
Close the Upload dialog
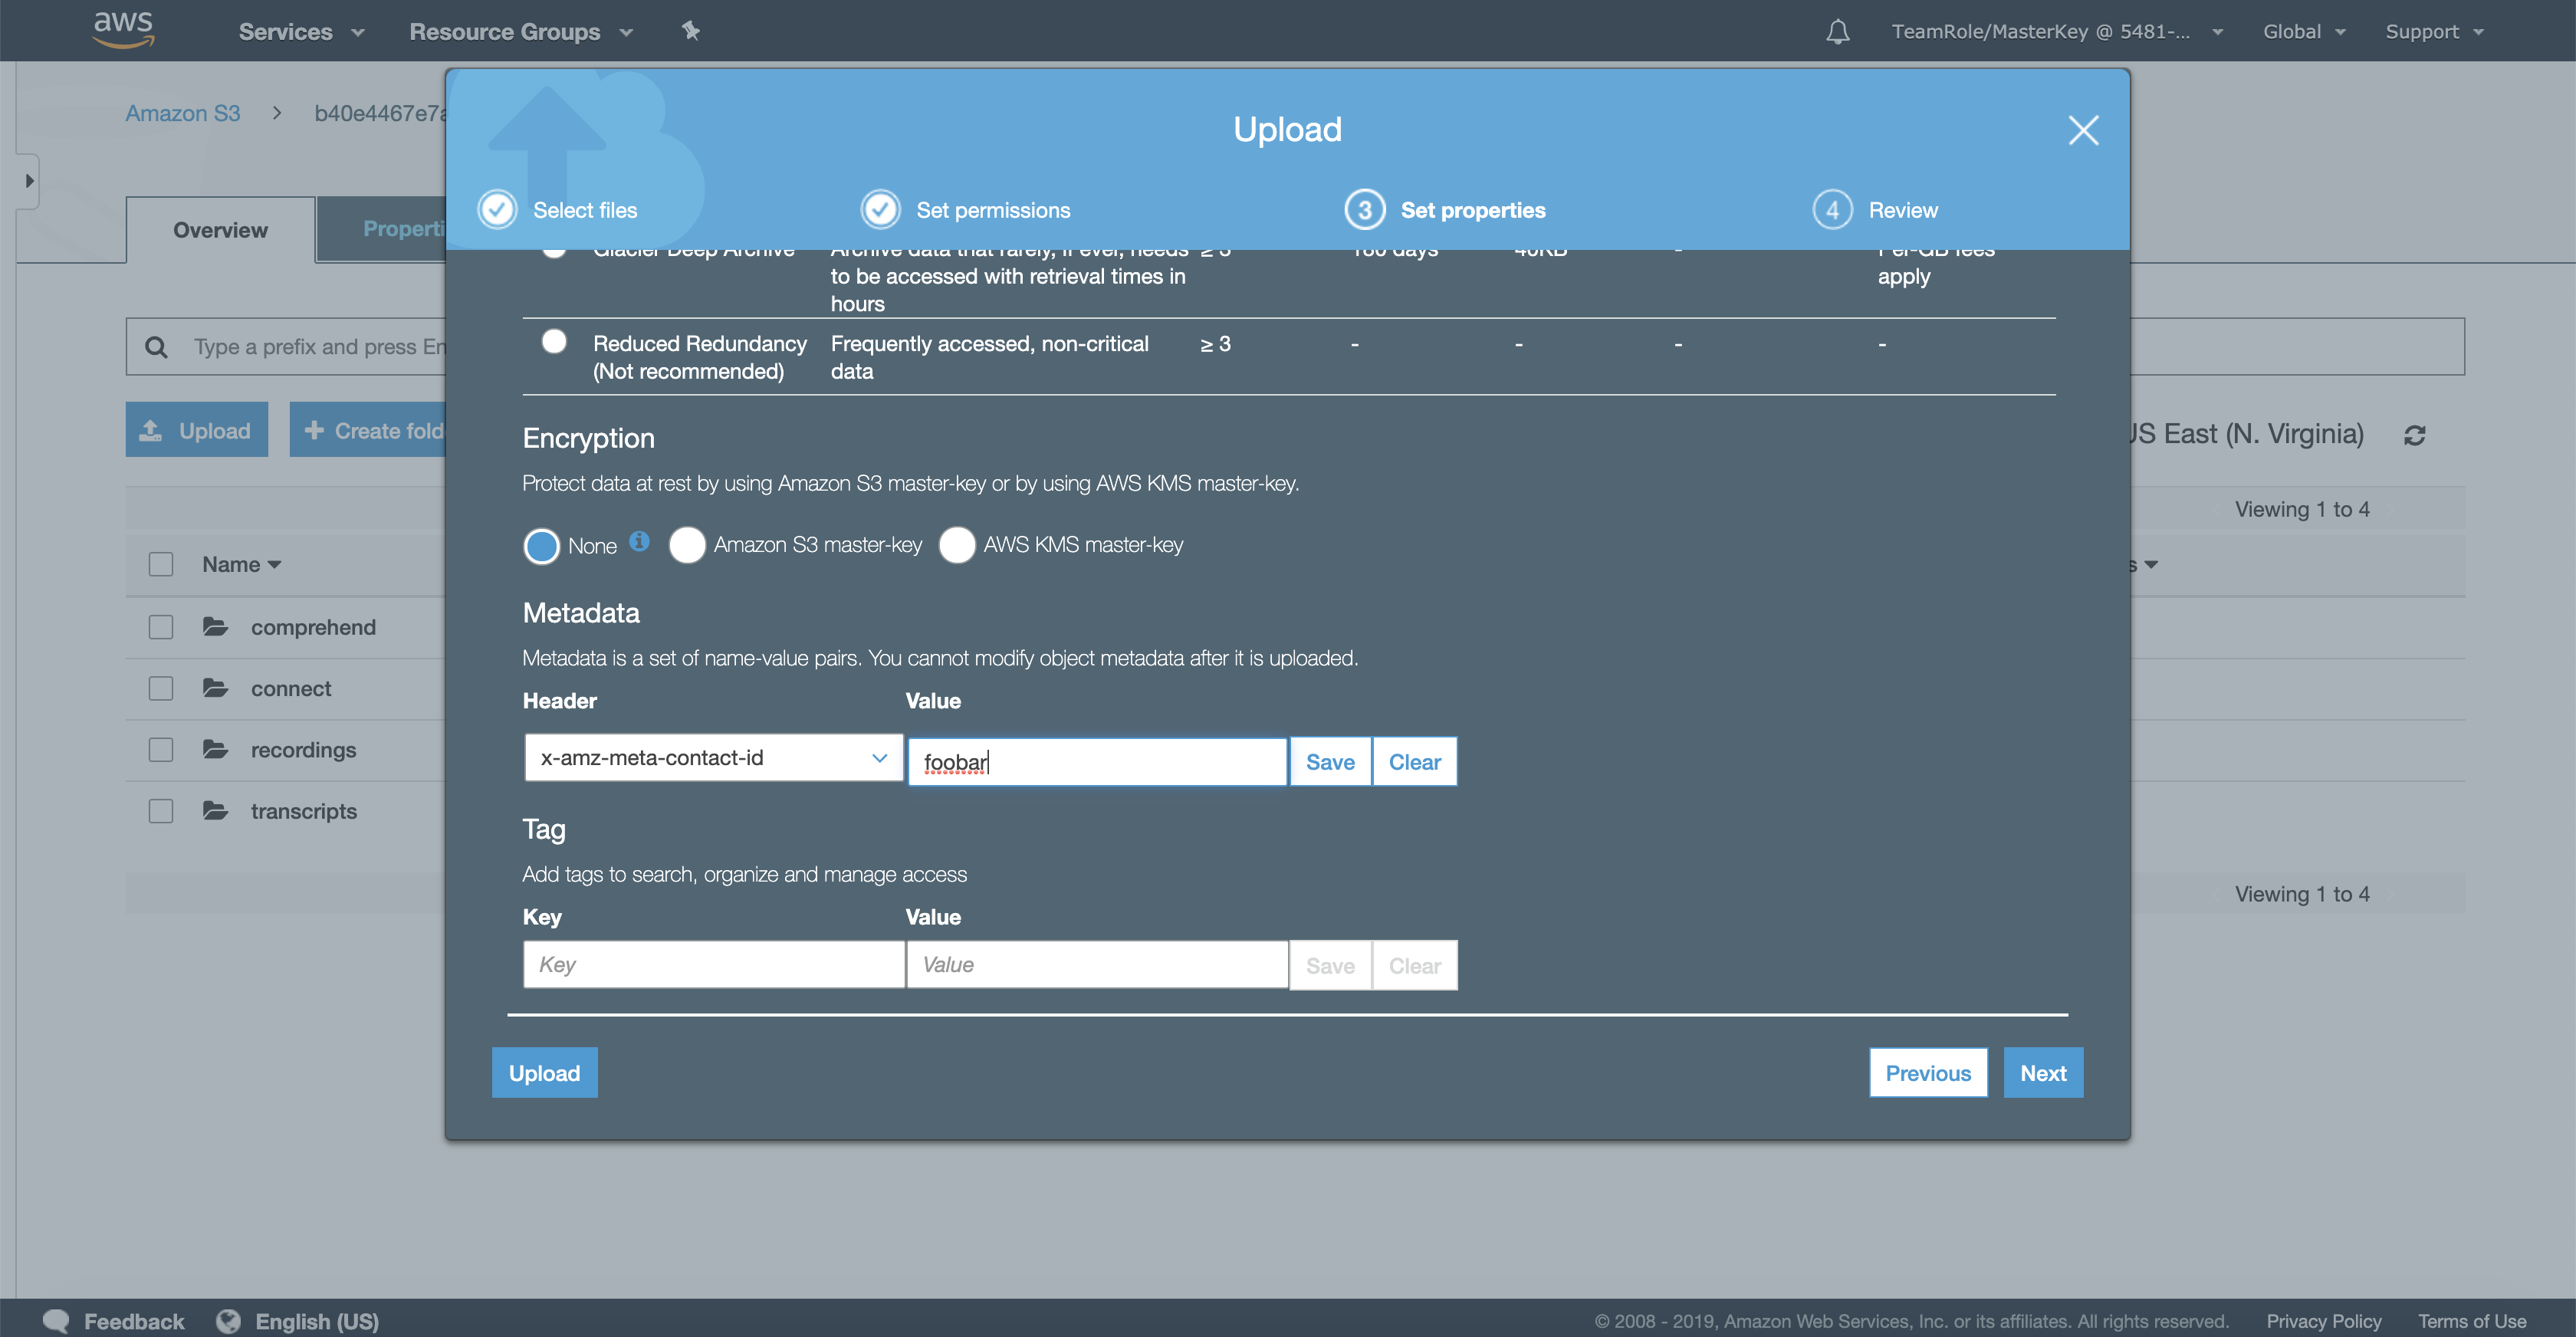[2082, 130]
